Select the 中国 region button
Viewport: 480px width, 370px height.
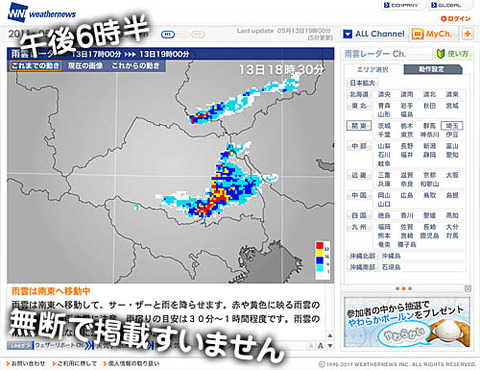pos(359,195)
